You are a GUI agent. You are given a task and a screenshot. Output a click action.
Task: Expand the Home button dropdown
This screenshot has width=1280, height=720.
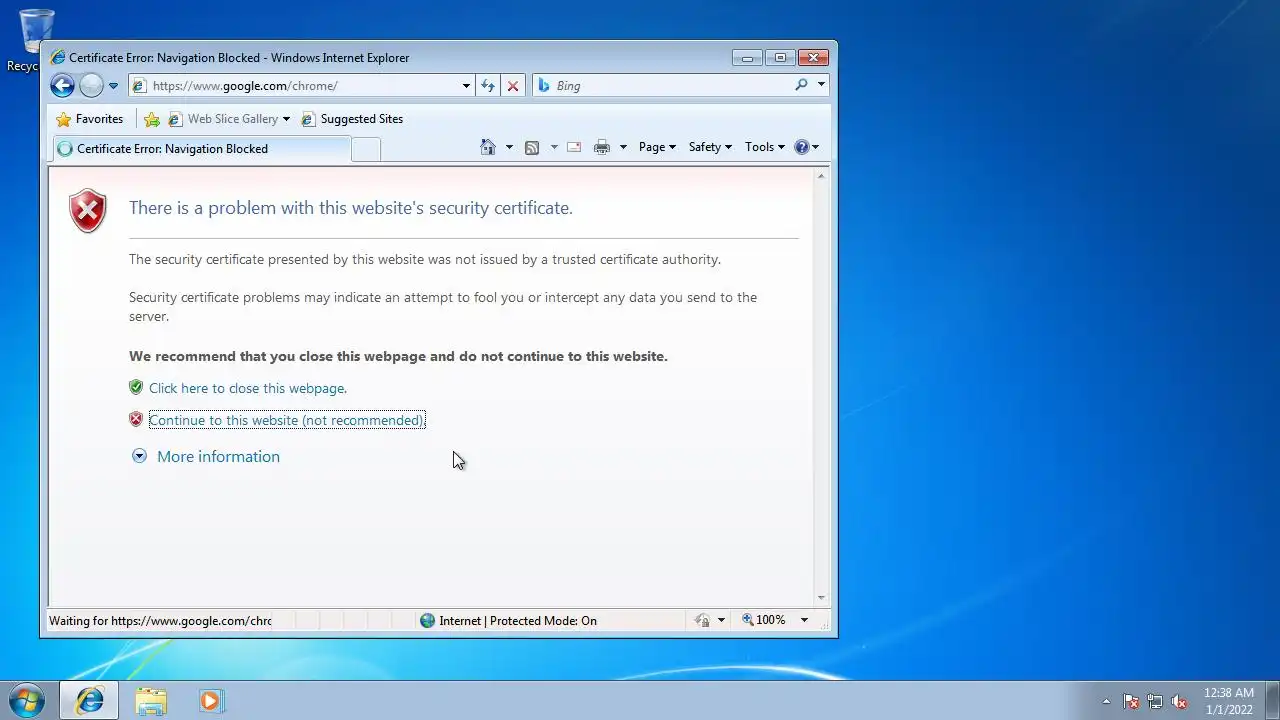(x=509, y=147)
